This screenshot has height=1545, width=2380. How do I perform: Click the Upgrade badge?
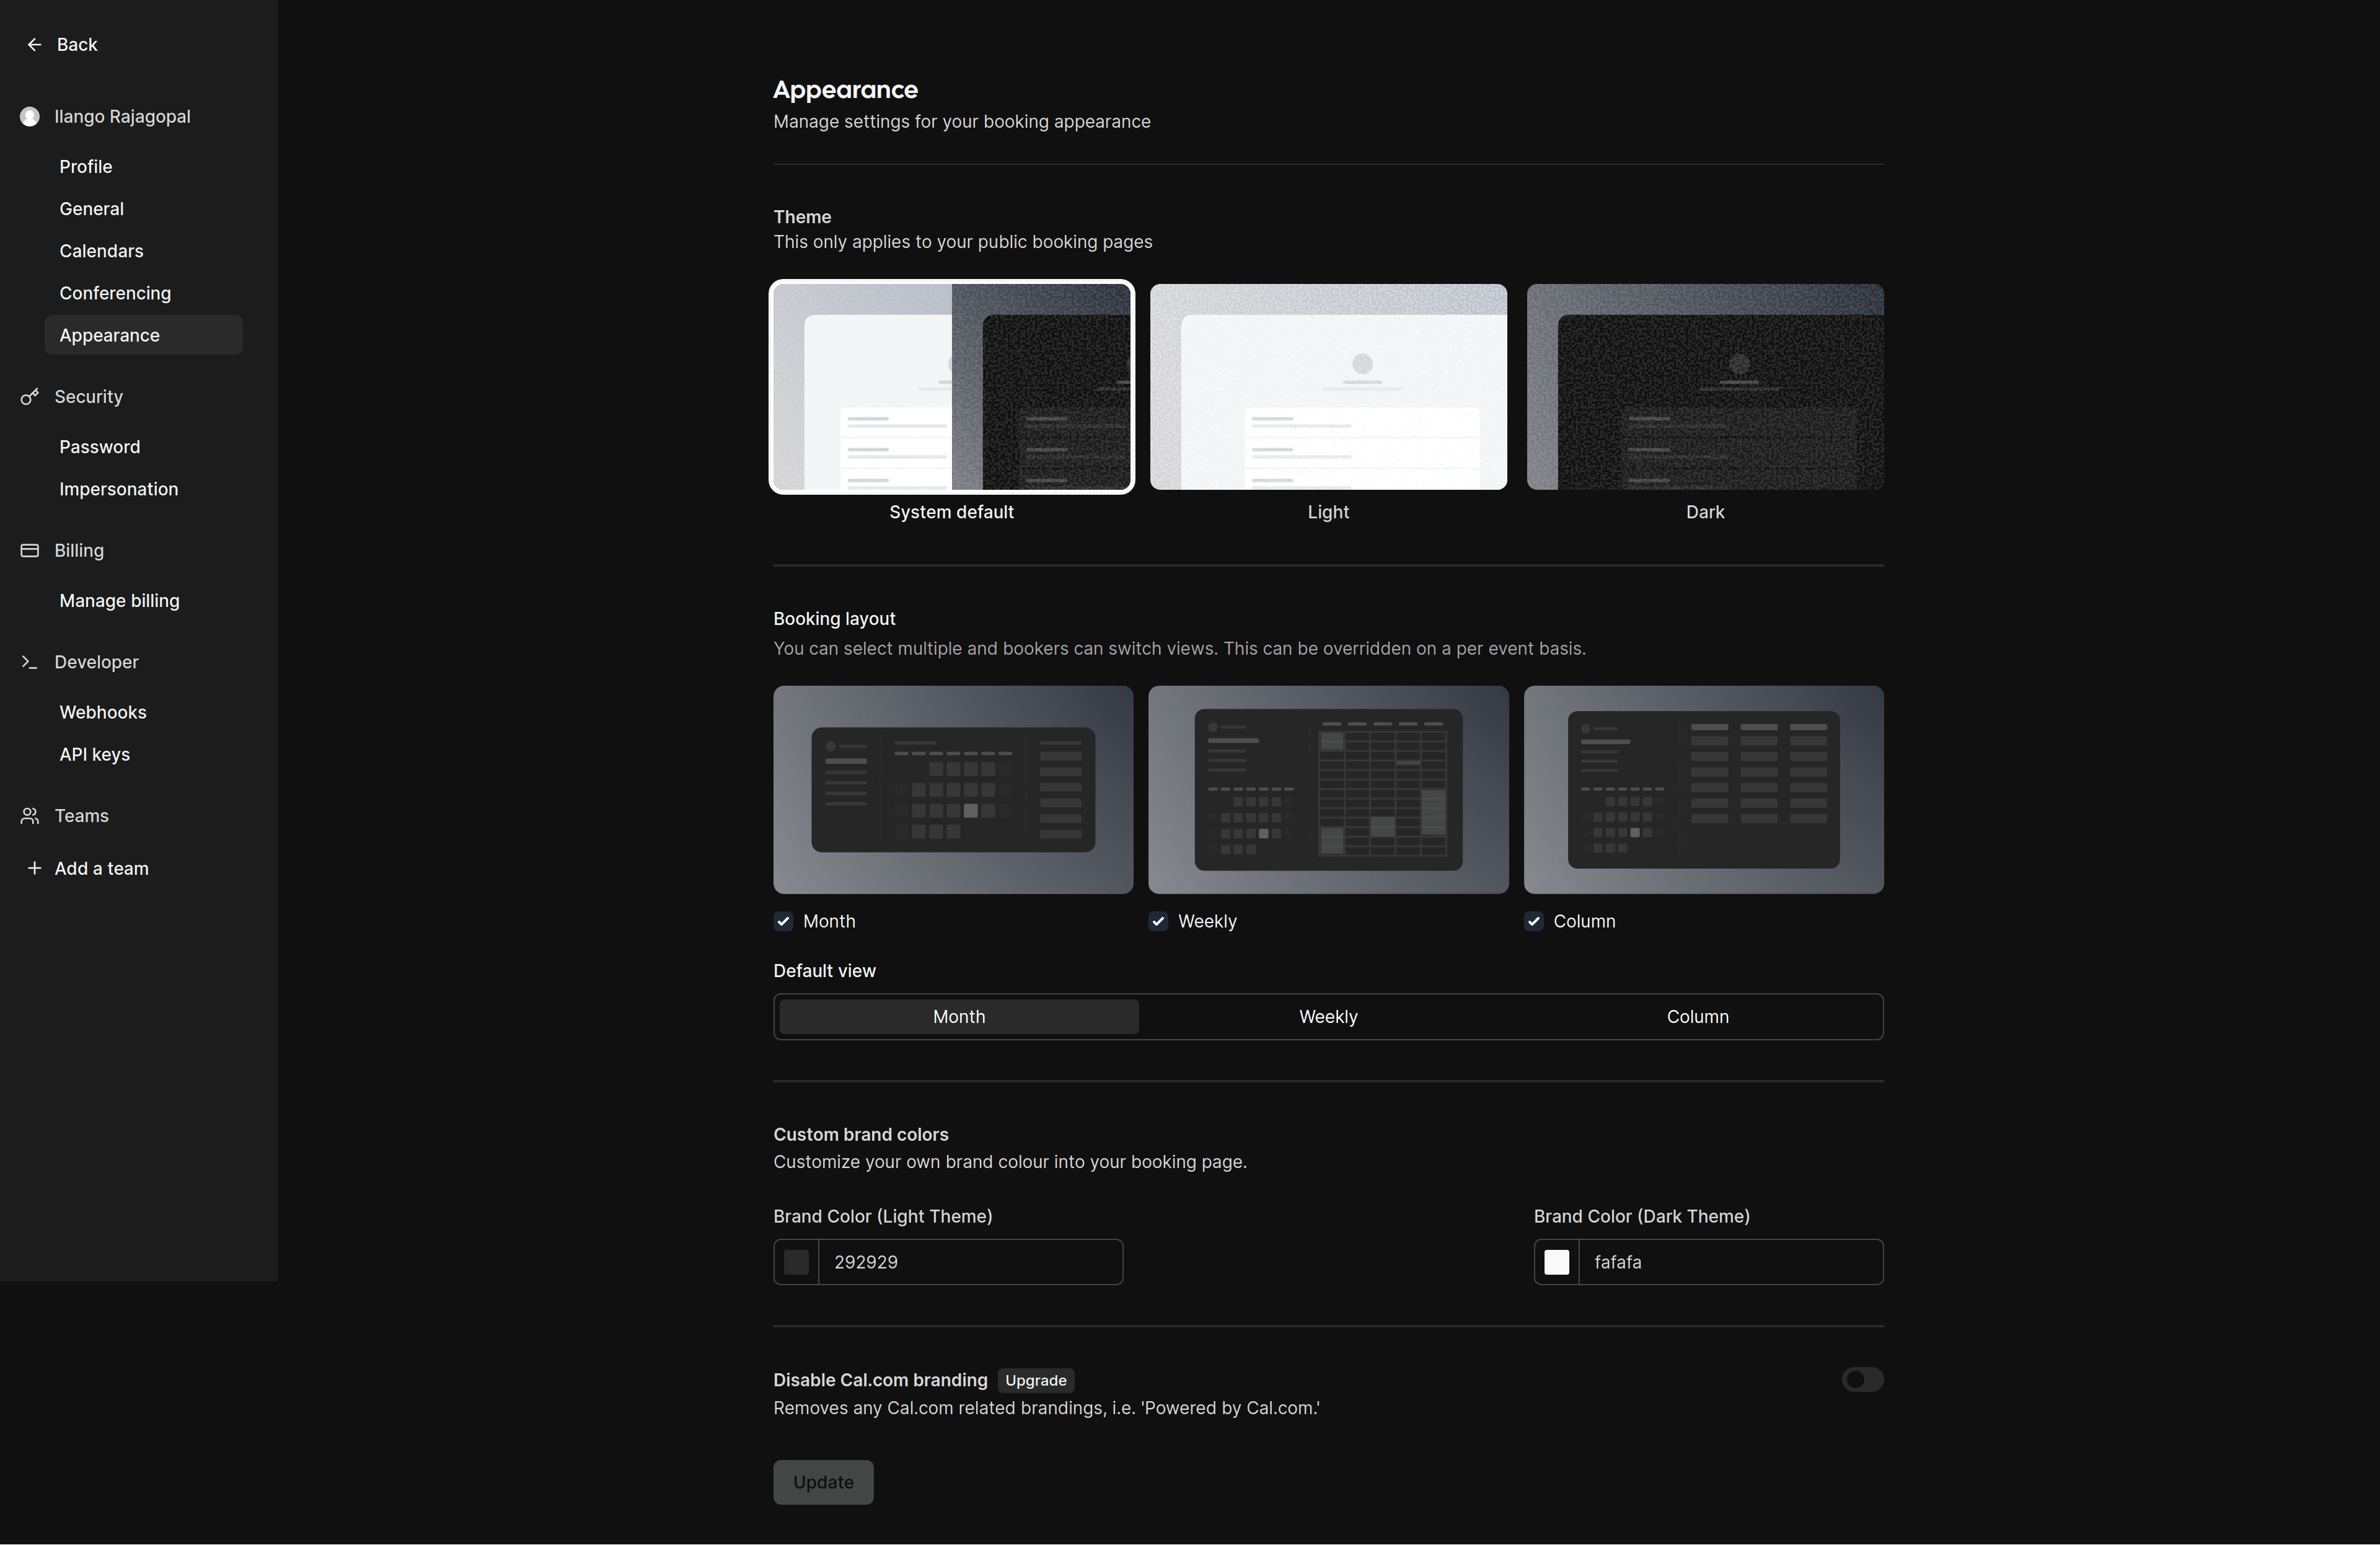(1035, 1381)
